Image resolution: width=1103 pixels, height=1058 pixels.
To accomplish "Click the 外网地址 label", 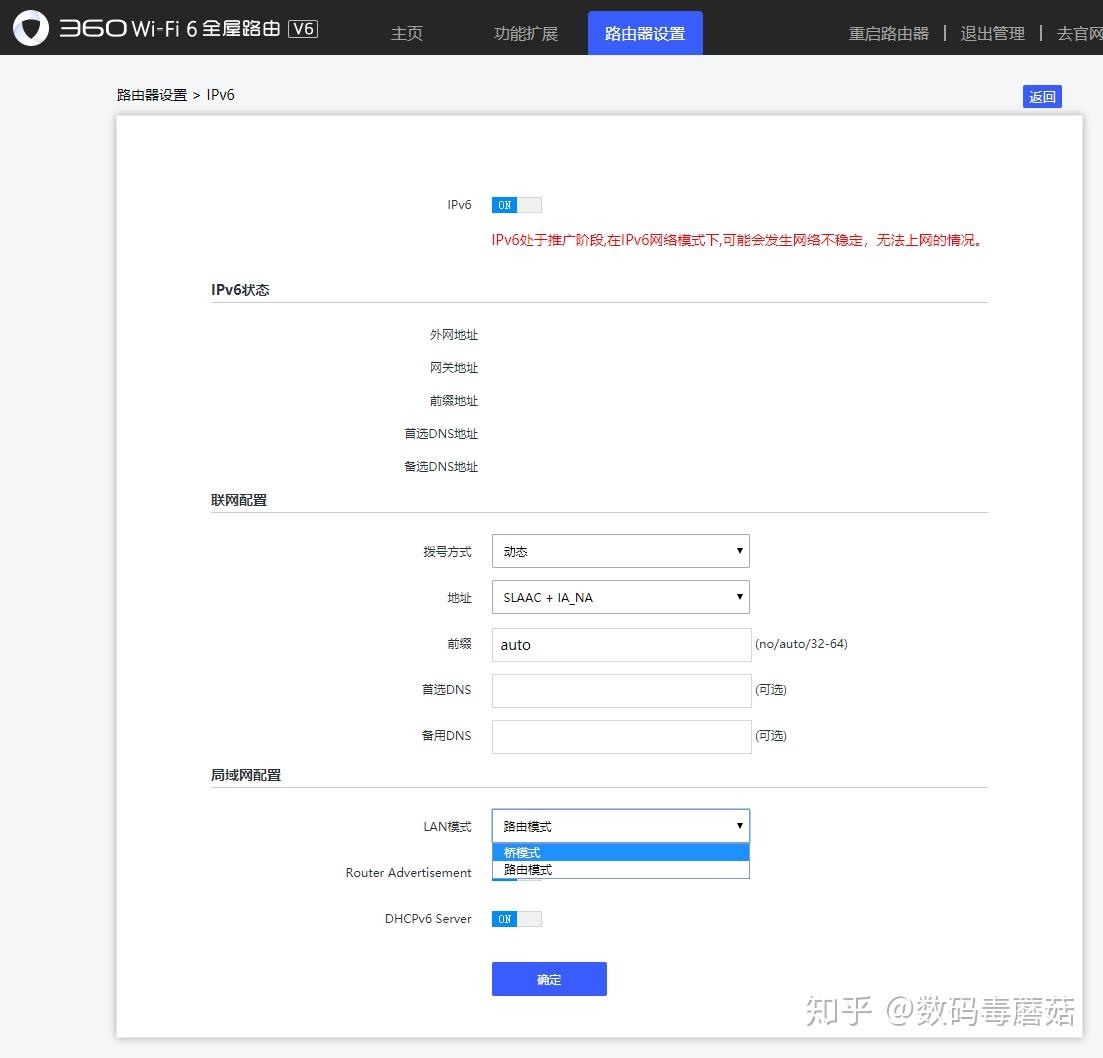I will [x=454, y=335].
